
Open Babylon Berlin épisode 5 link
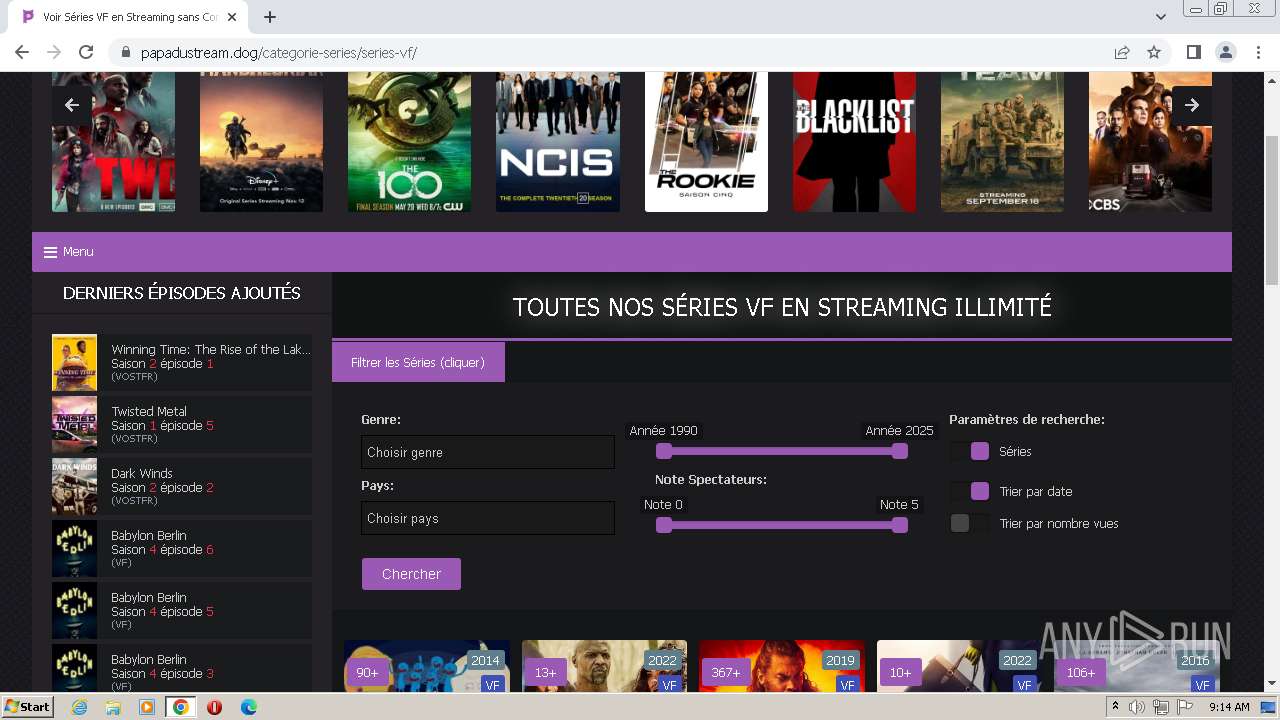click(x=182, y=610)
